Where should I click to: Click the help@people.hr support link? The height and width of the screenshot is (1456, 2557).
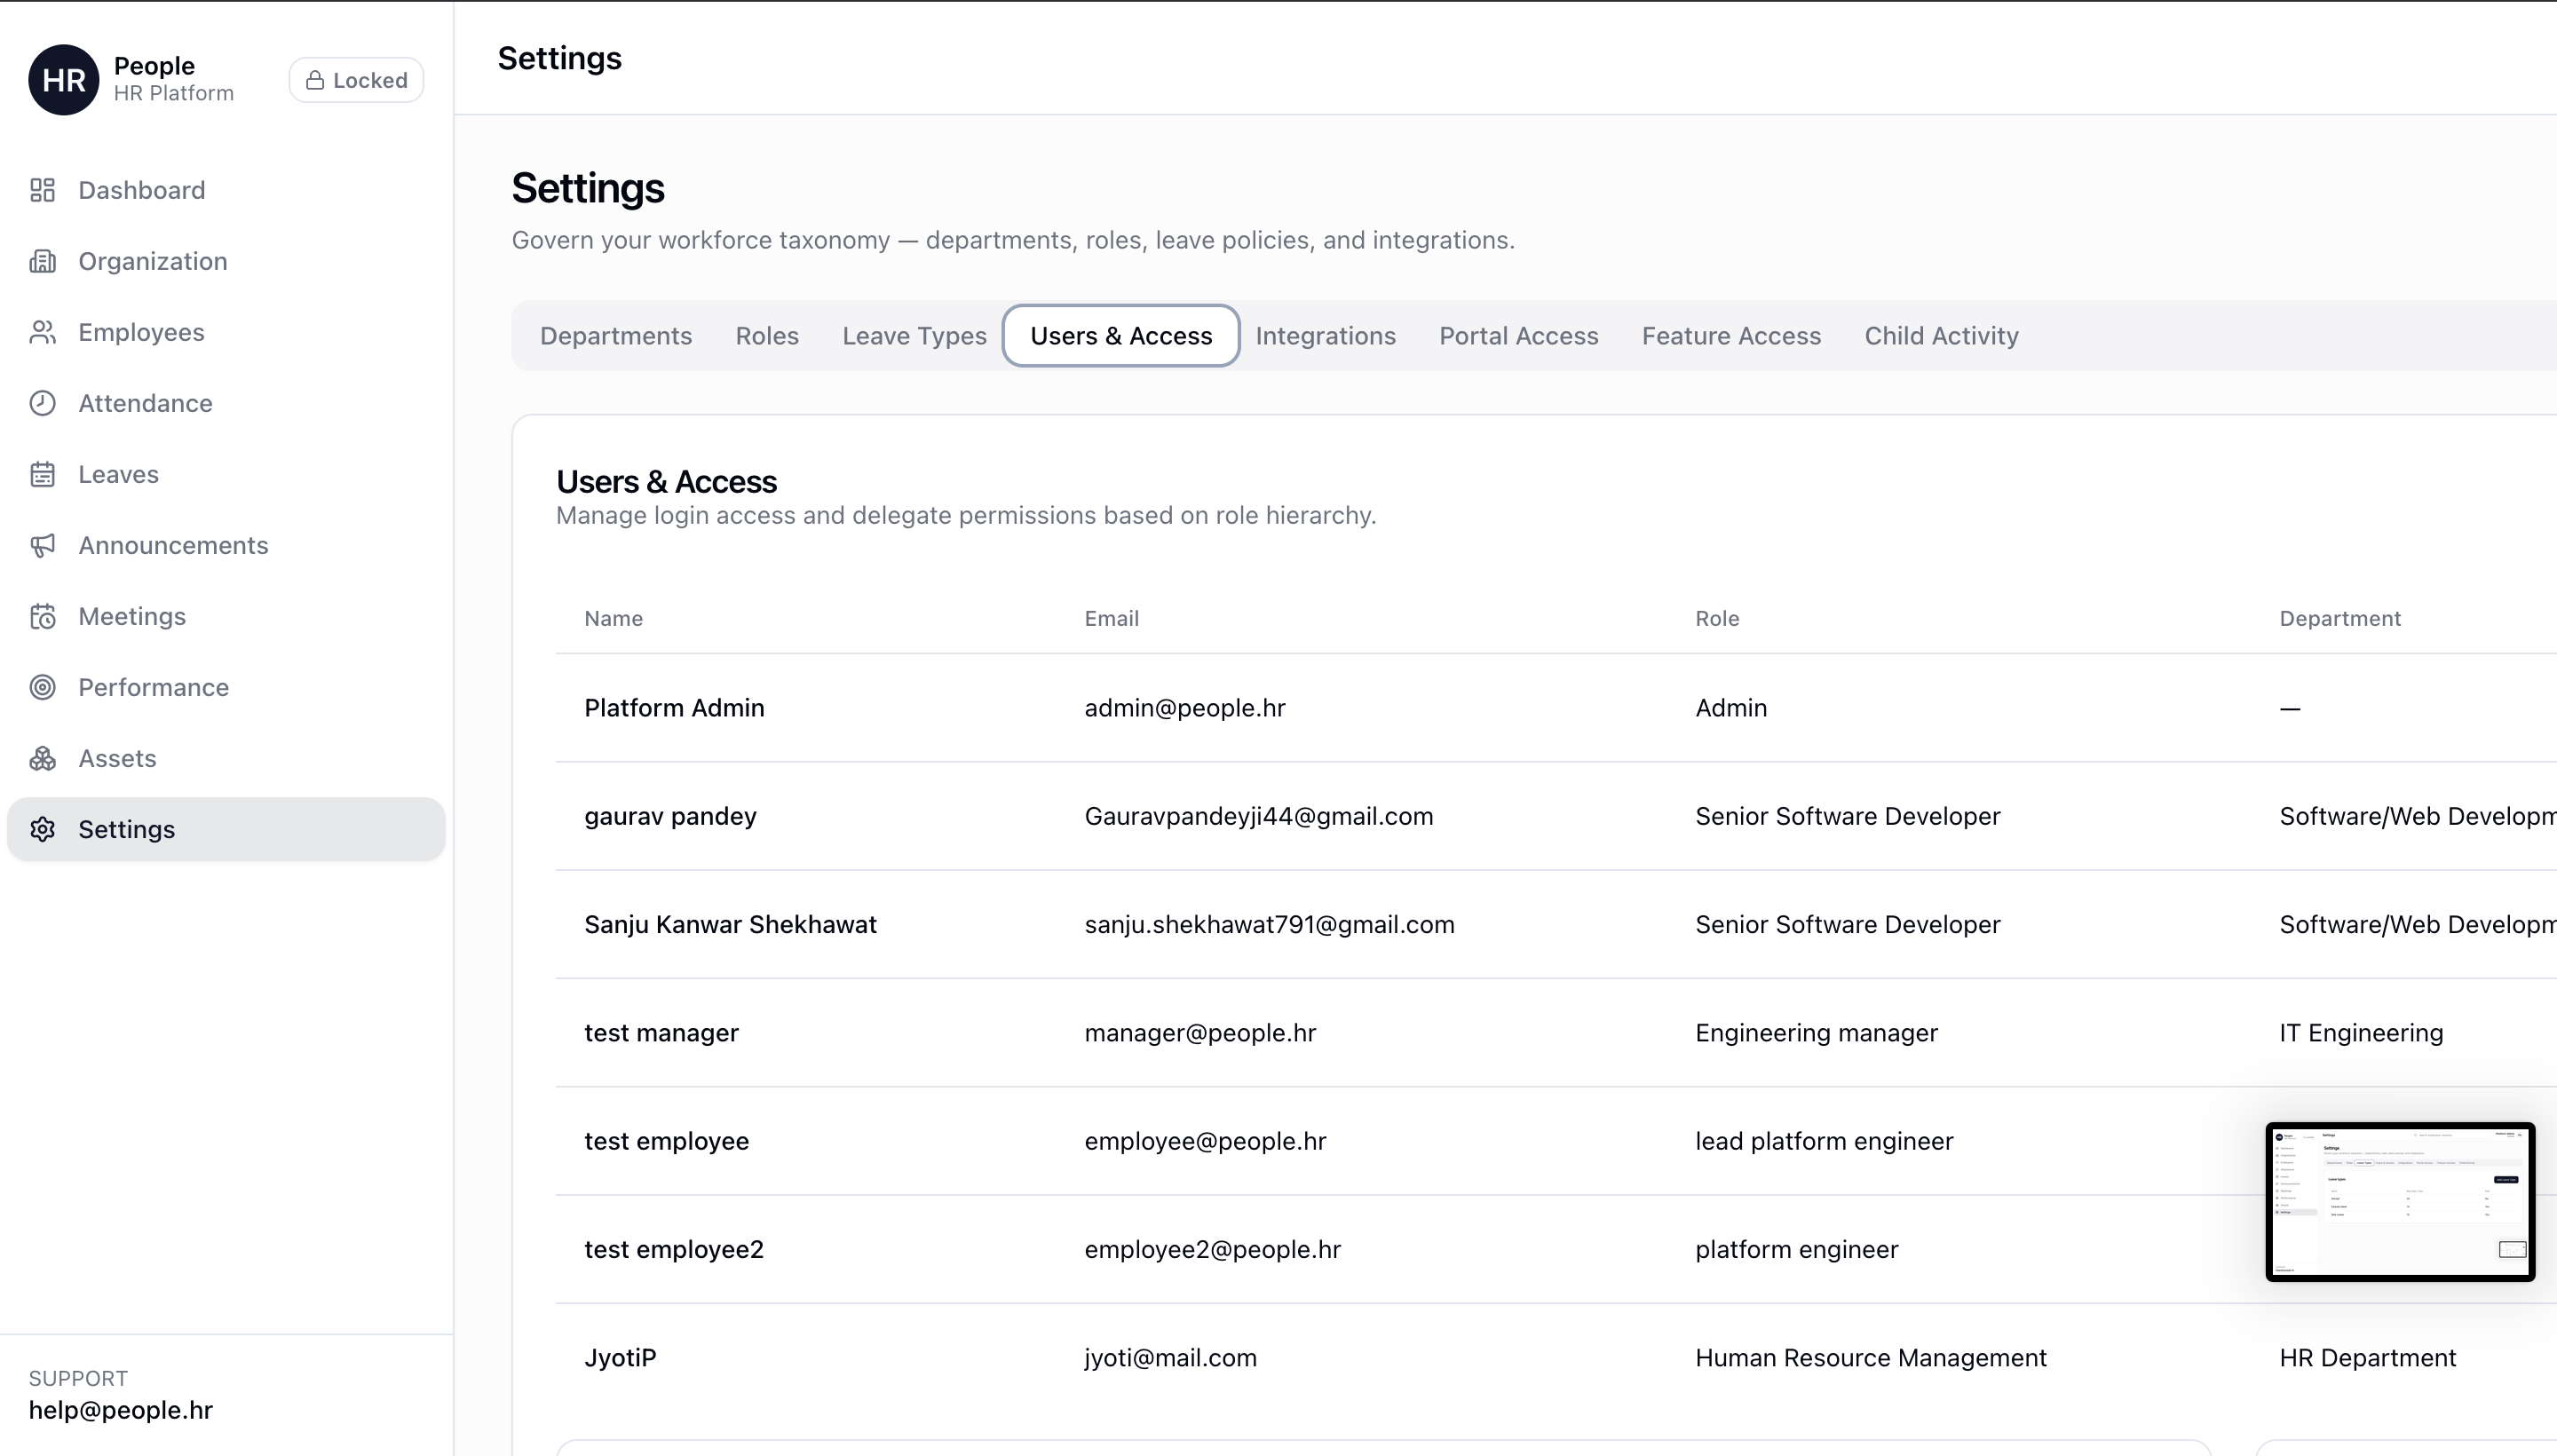click(x=120, y=1410)
